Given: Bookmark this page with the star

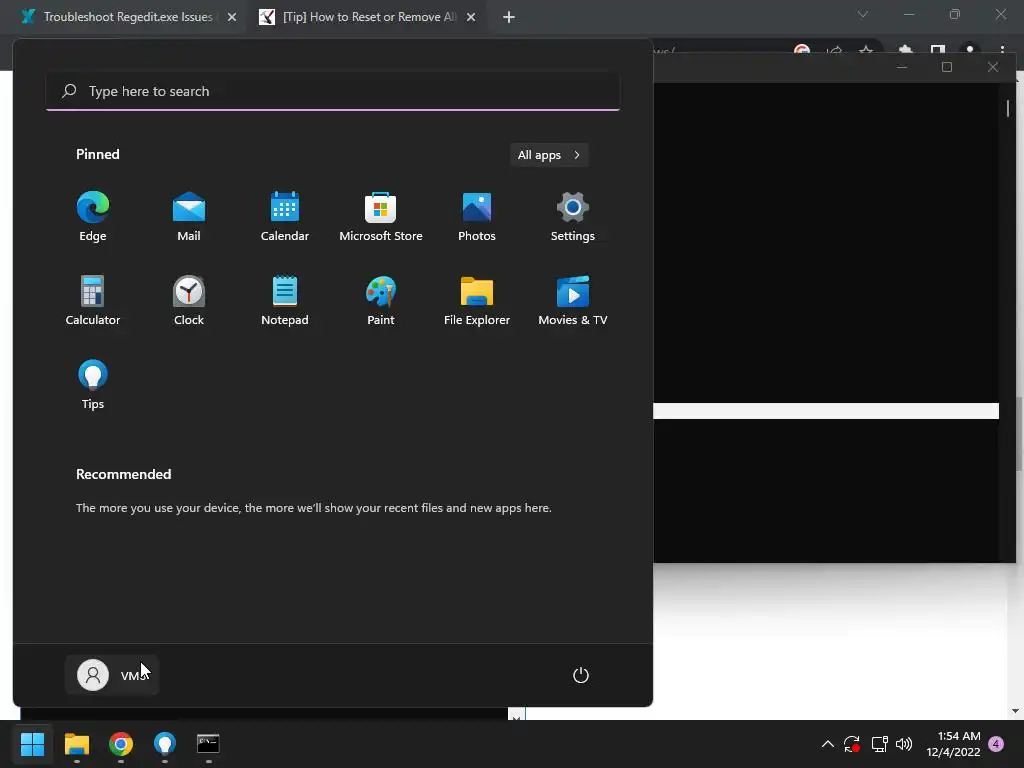Looking at the screenshot, I should 866,50.
